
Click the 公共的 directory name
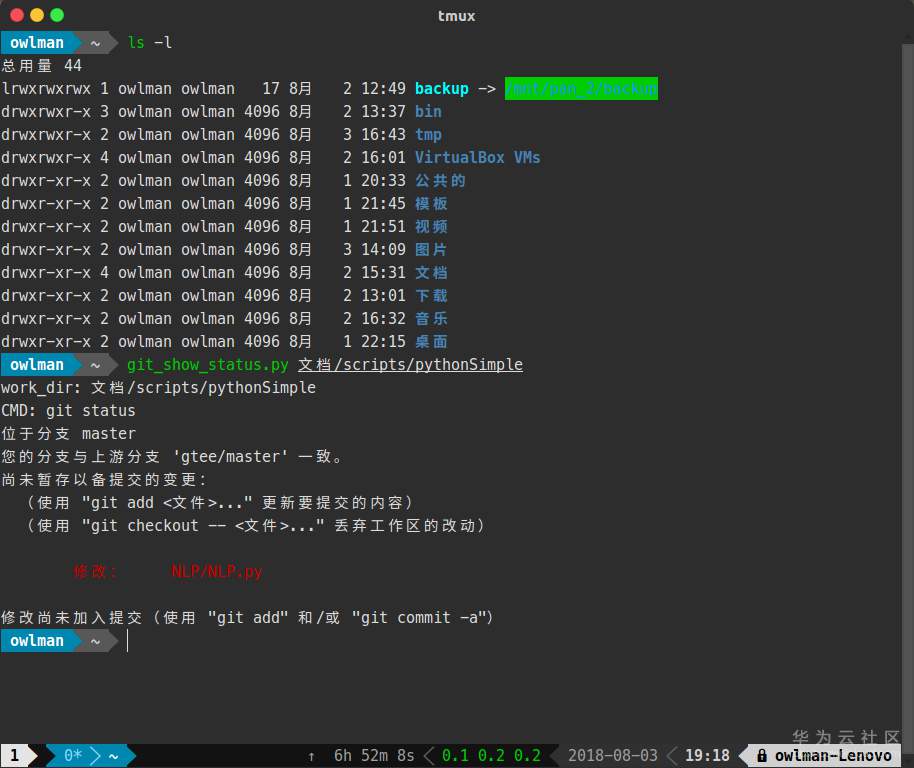[x=440, y=181]
